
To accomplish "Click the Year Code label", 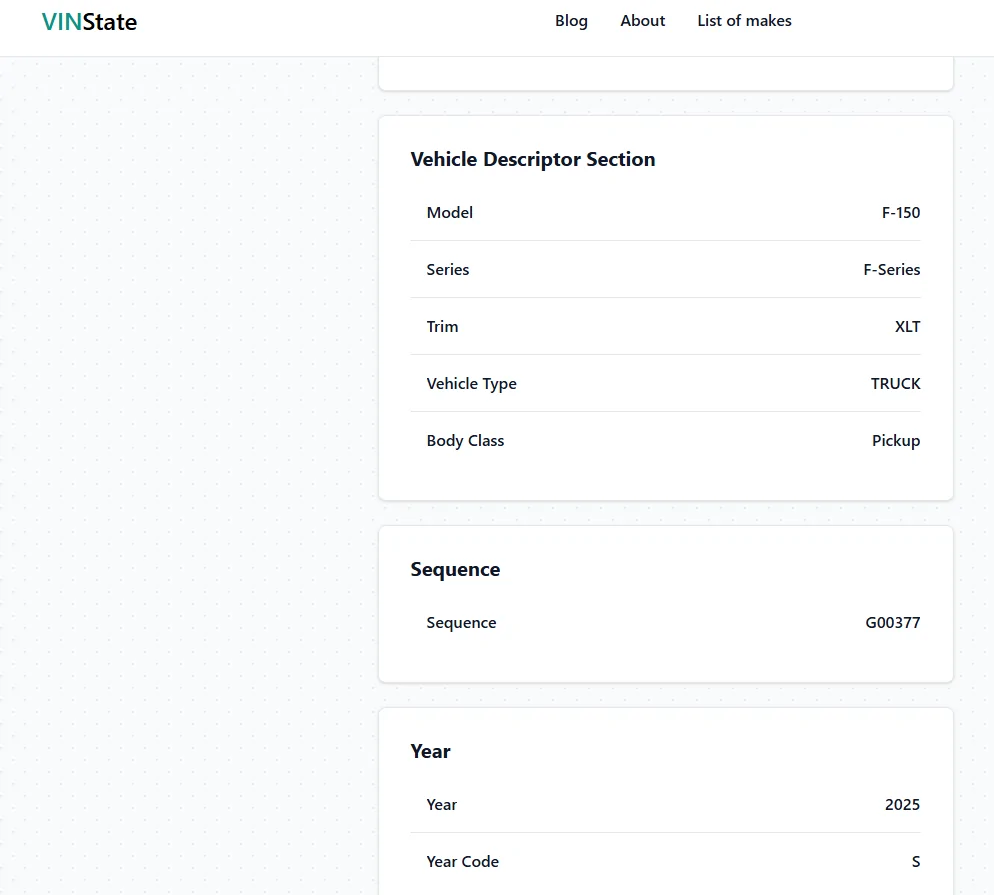I will [462, 862].
